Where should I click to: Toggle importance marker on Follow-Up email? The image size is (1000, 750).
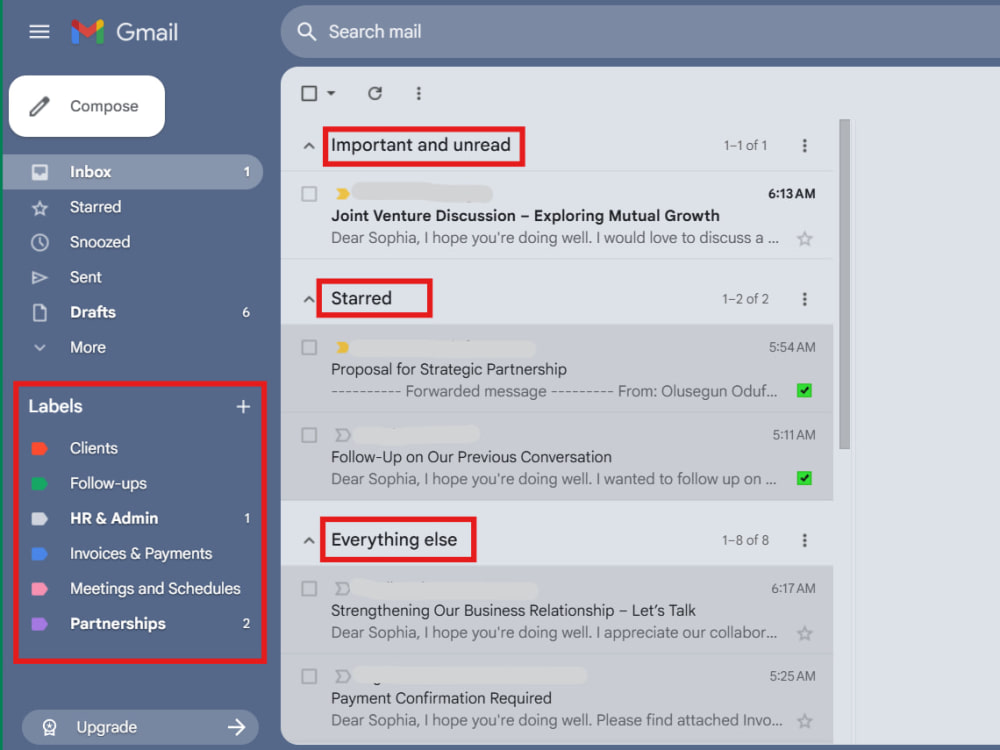[342, 435]
